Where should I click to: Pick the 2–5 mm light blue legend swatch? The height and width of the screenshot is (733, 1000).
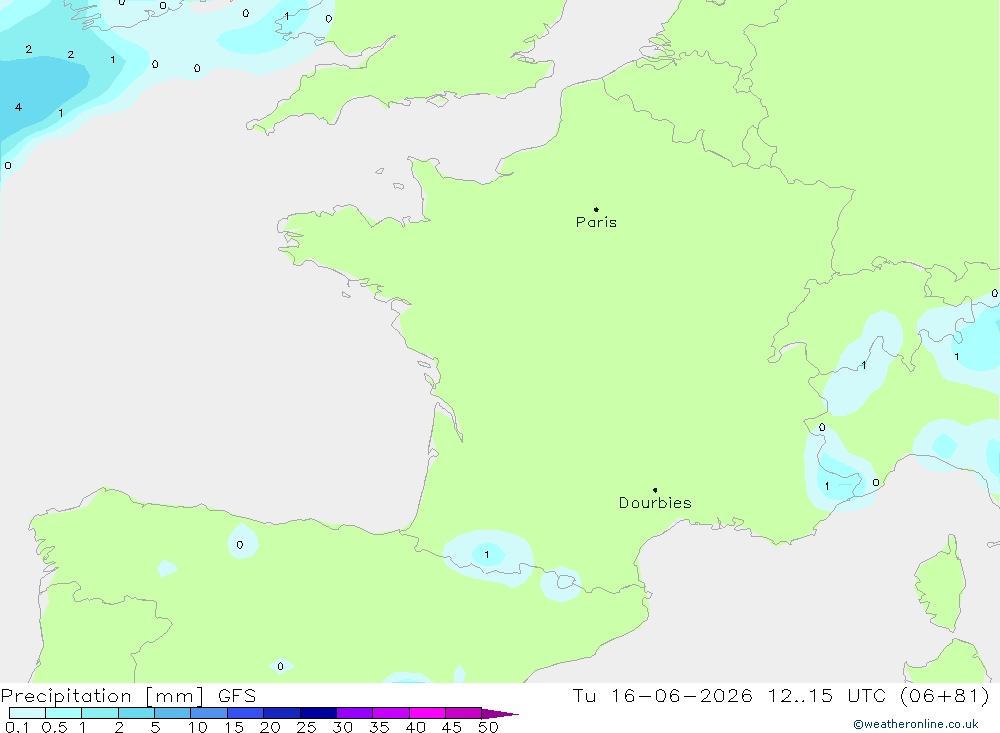click(x=136, y=713)
